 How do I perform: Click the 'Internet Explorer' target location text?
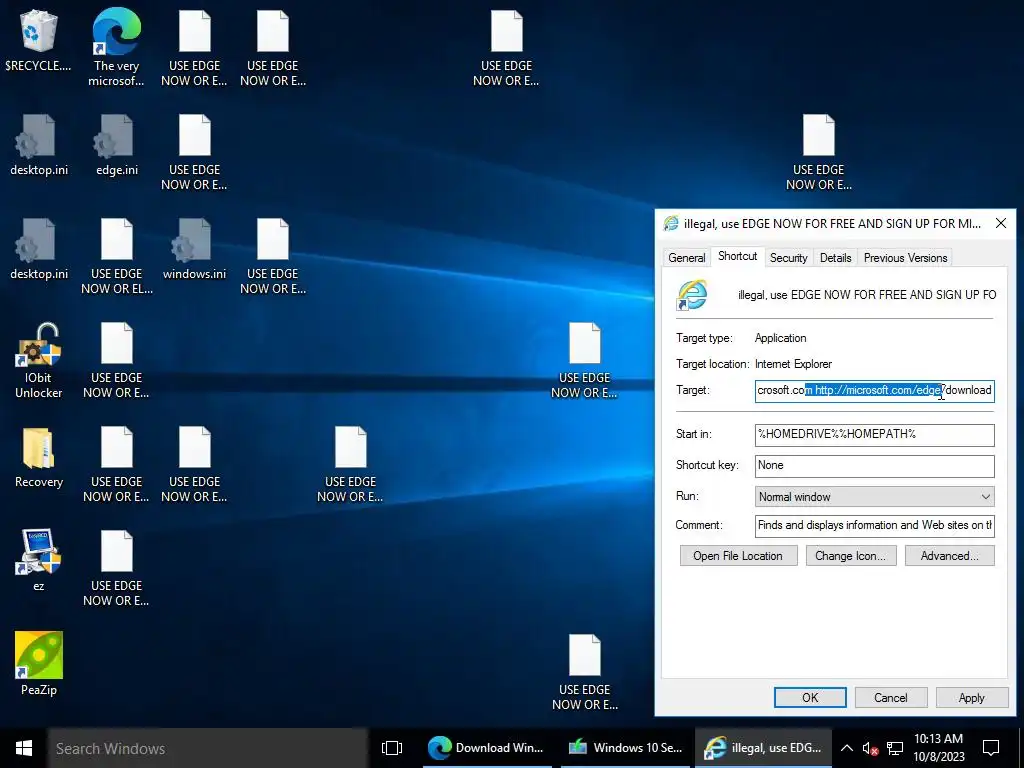793,364
